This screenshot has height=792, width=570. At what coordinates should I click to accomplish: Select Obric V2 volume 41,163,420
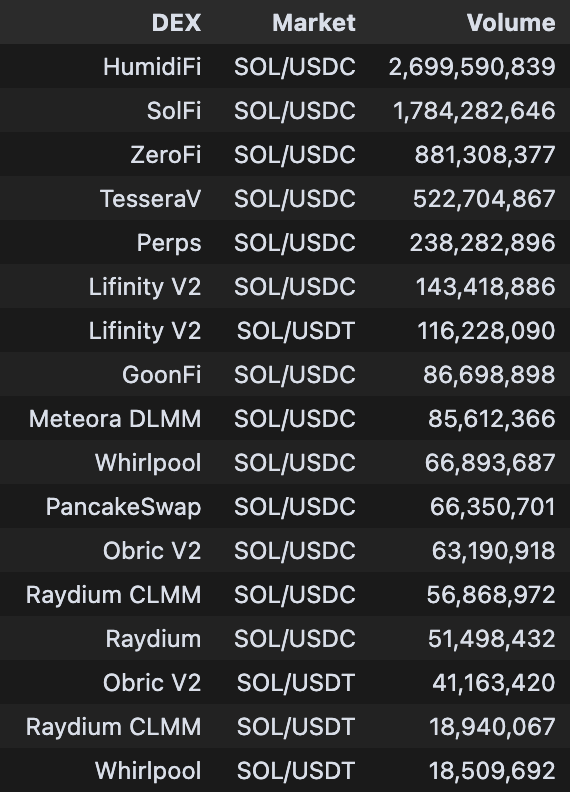click(493, 682)
